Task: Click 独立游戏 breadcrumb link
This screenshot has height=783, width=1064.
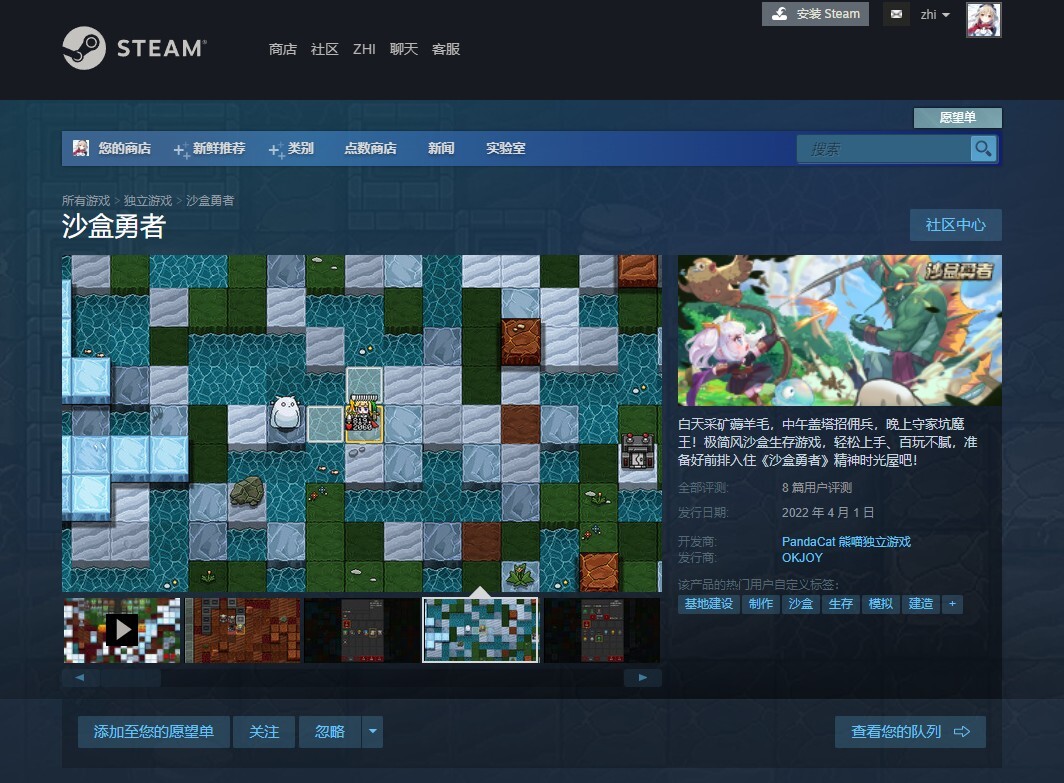Action: [x=148, y=201]
